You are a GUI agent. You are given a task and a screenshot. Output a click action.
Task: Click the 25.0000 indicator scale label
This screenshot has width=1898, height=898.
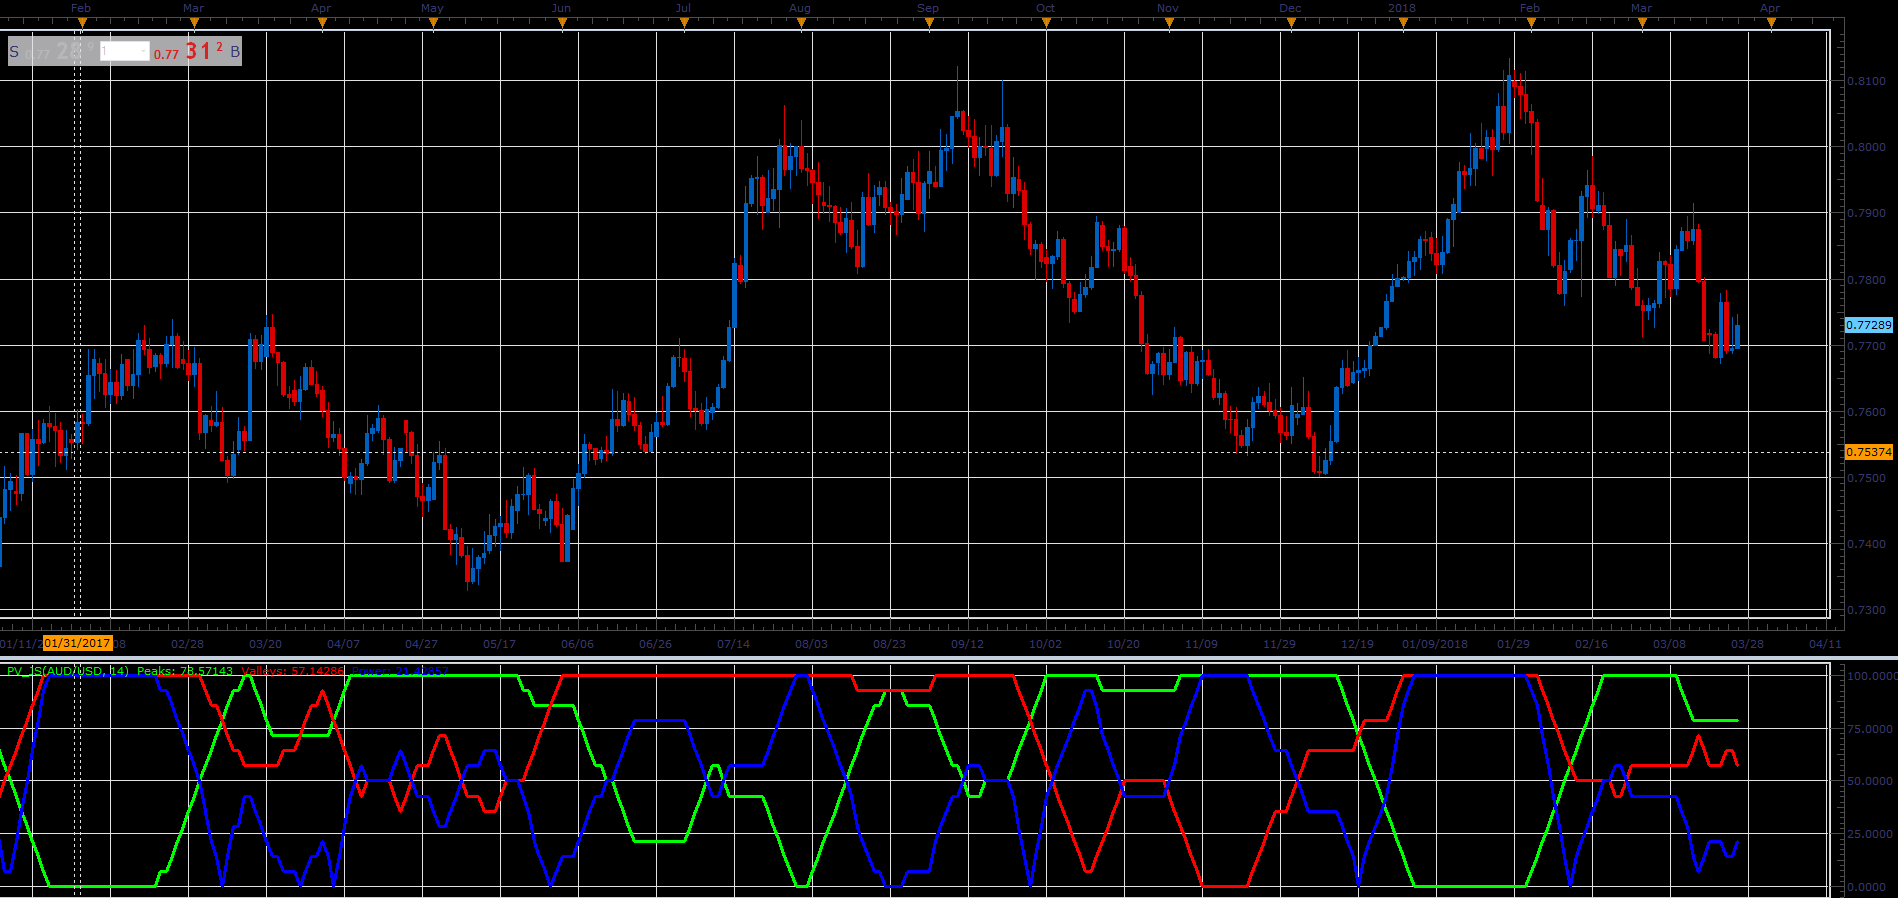(1869, 834)
